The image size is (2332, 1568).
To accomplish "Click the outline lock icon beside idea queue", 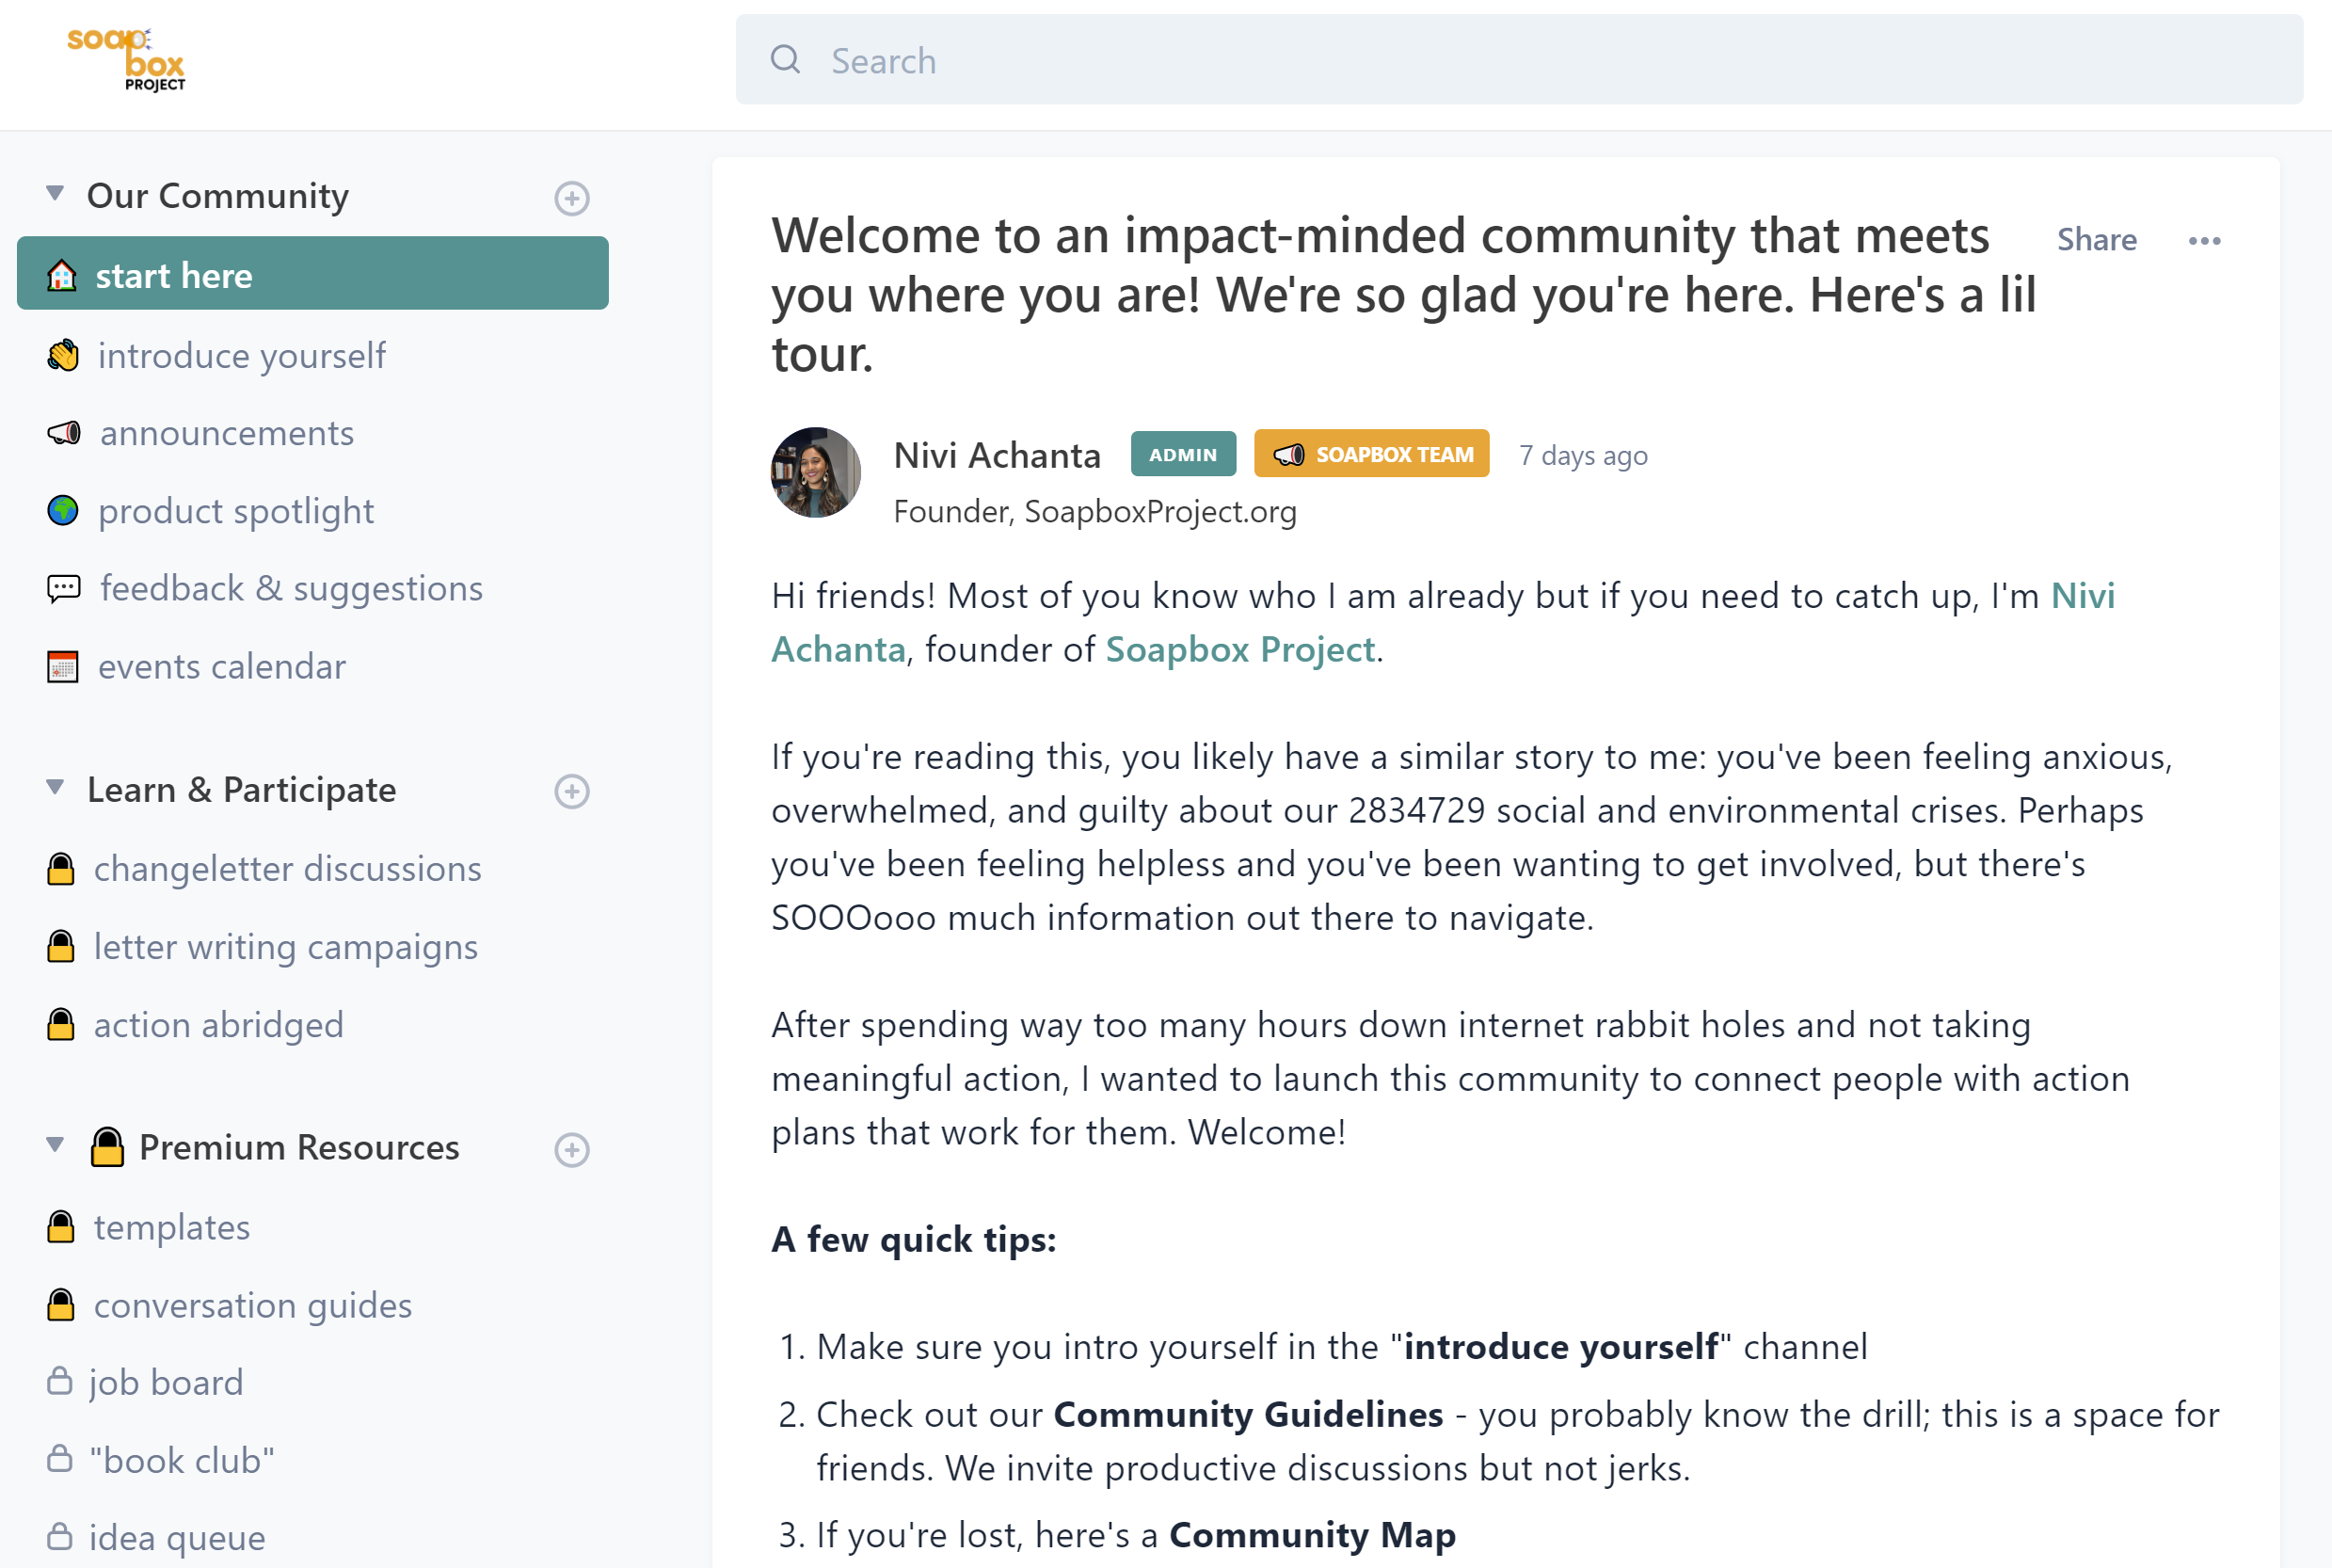I will [x=60, y=1536].
